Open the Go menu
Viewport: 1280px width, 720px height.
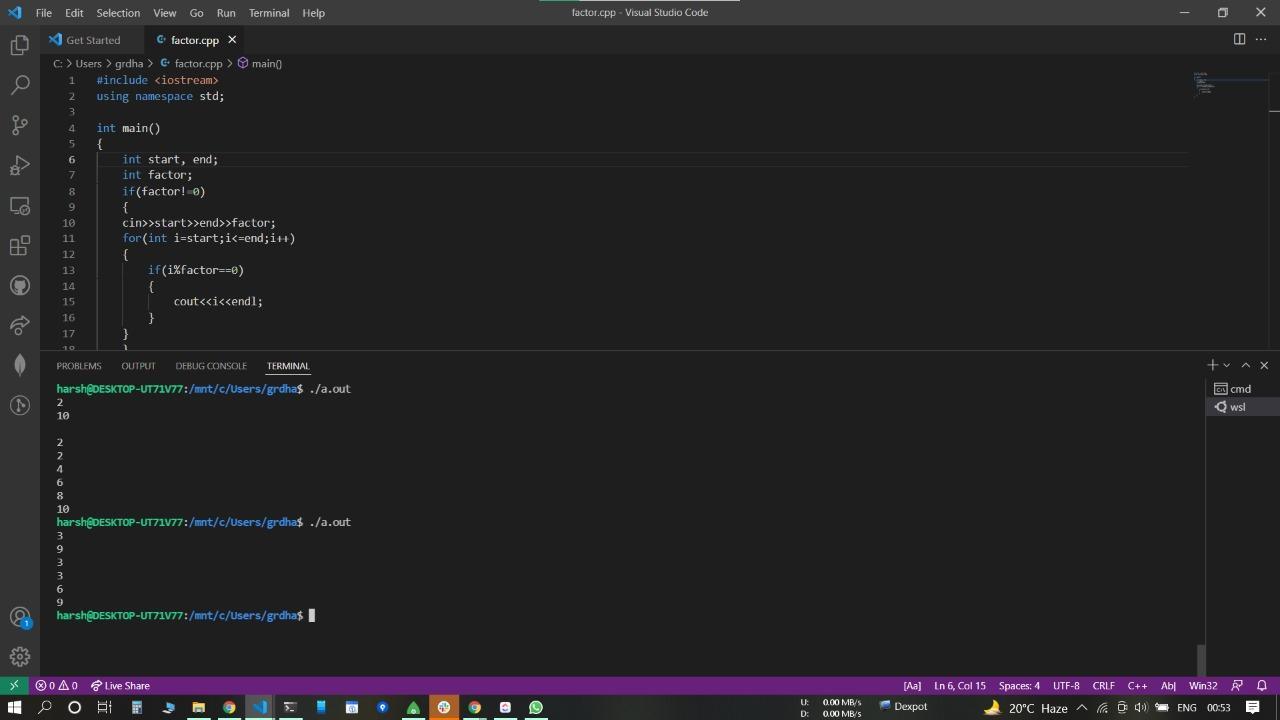point(196,13)
